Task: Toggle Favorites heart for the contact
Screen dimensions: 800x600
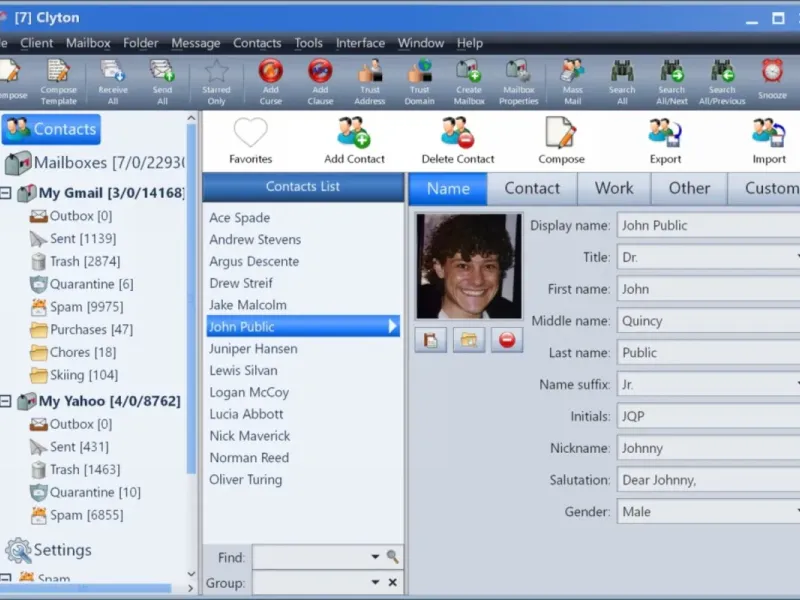Action: [x=250, y=133]
